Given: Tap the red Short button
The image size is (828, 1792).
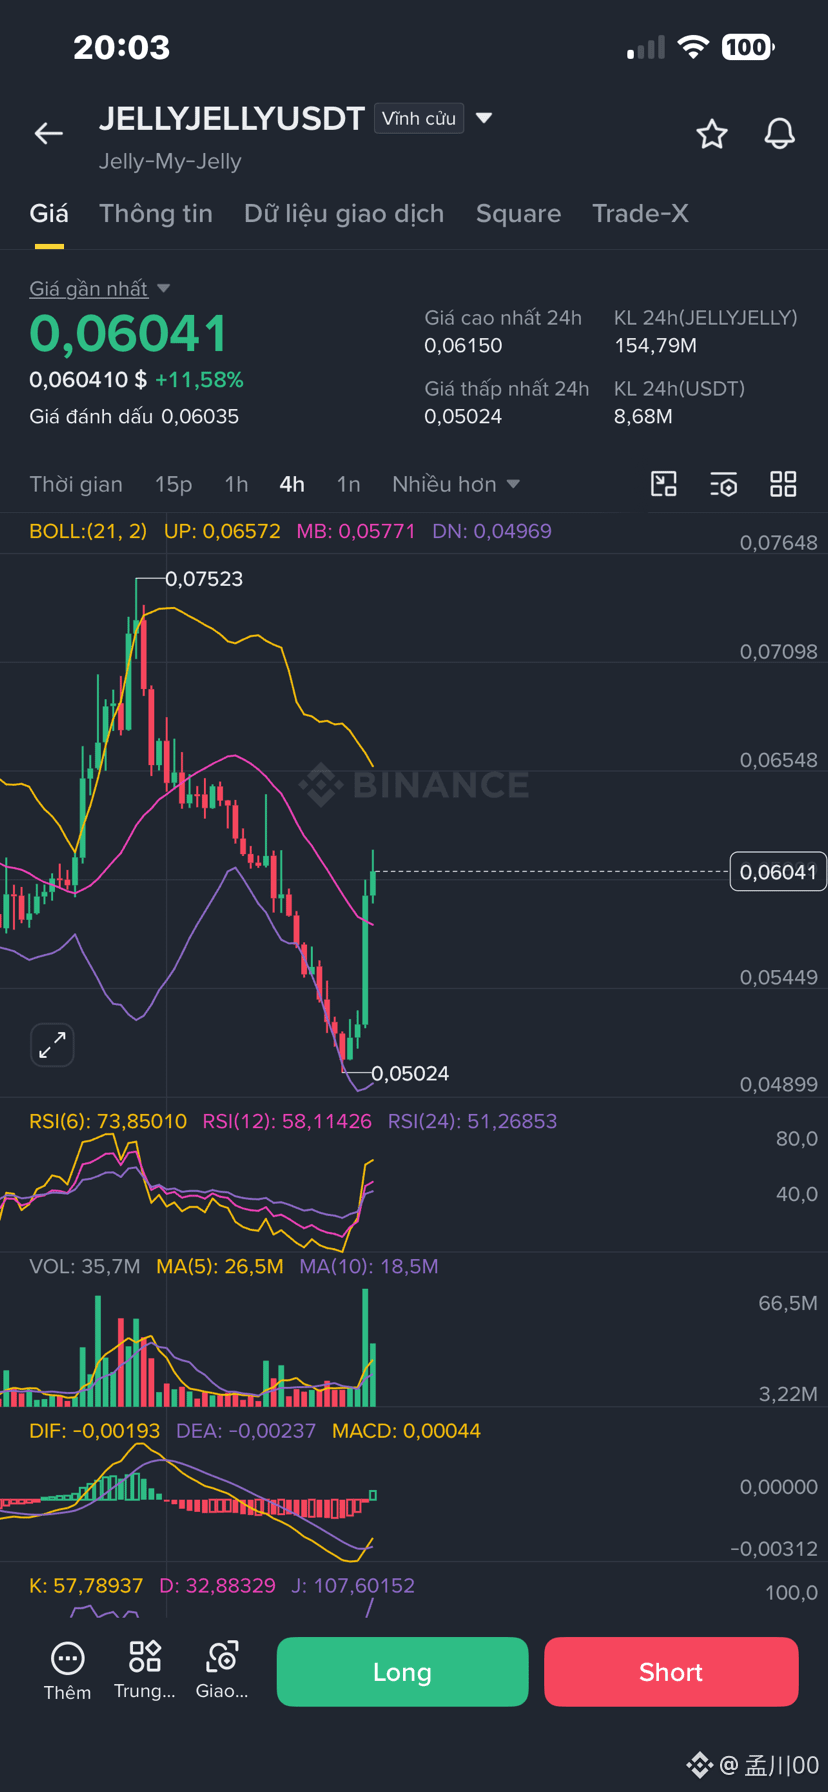Looking at the screenshot, I should pos(671,1672).
